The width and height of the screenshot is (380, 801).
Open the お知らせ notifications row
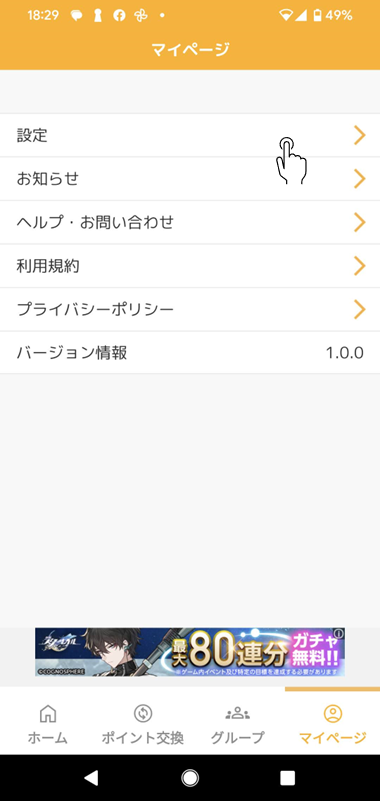pos(190,179)
